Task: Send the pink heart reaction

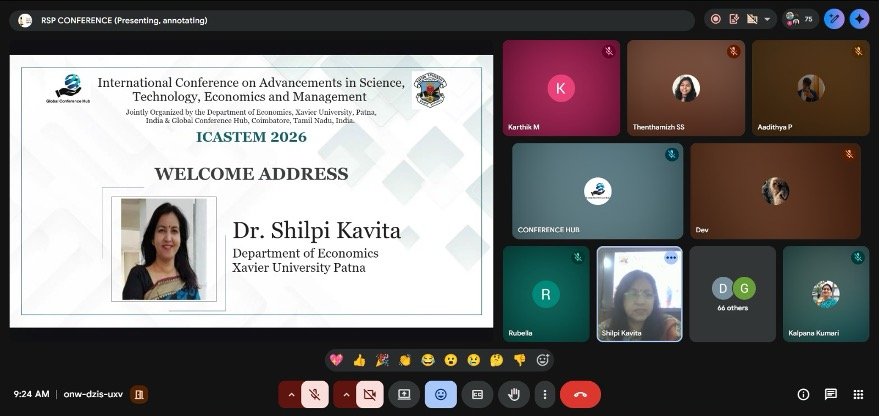Action: (x=336, y=360)
